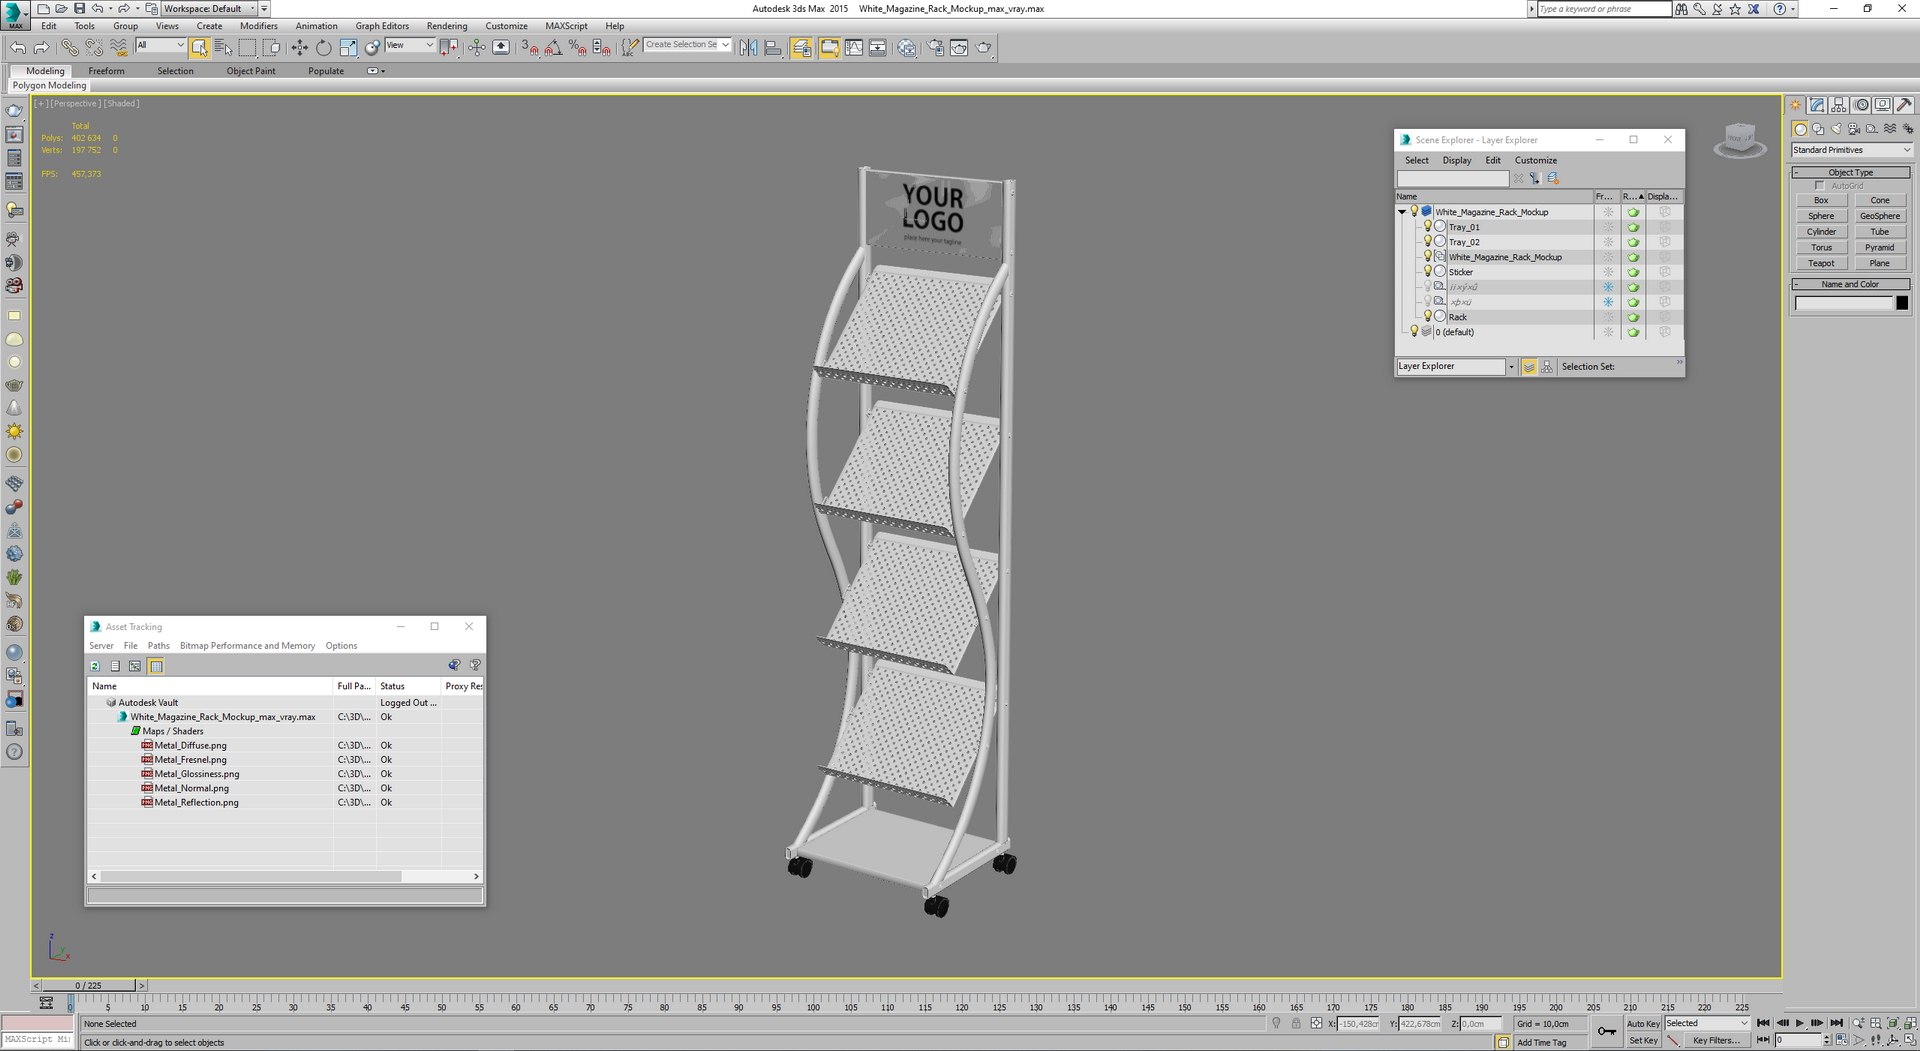This screenshot has height=1051, width=1920.
Task: Open Select by Name dialog icon
Action: (223, 48)
